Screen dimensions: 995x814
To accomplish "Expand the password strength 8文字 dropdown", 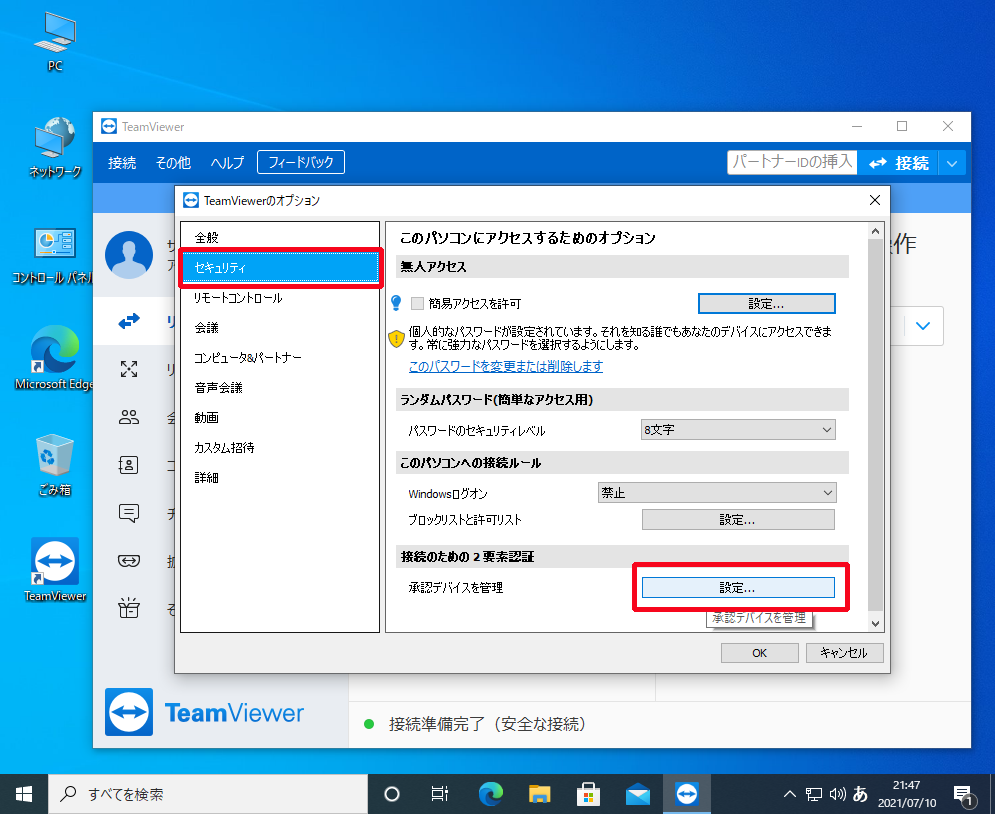I will tap(738, 430).
